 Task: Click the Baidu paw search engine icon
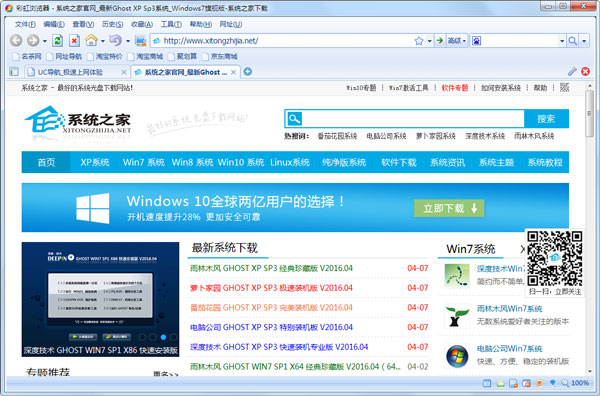click(x=476, y=41)
